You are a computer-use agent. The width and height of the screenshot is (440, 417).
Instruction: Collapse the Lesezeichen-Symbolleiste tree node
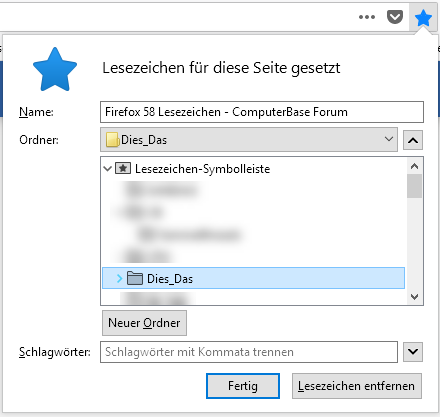[x=107, y=169]
